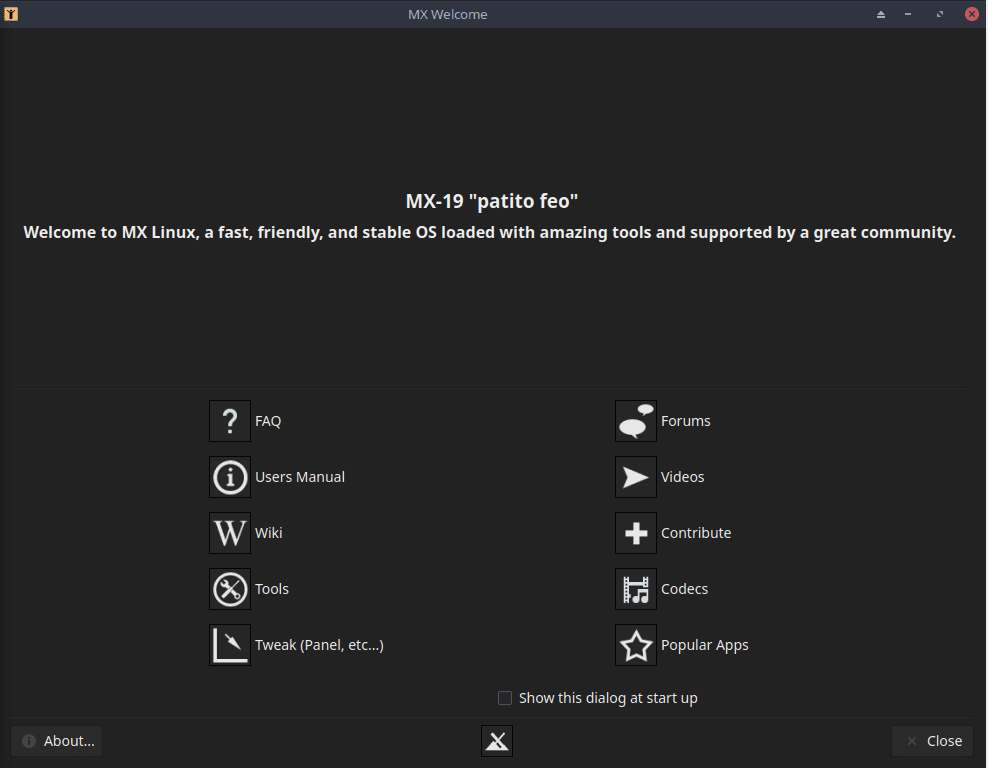Image resolution: width=988 pixels, height=768 pixels.
Task: Click the Videos arrow icon
Action: pos(636,477)
